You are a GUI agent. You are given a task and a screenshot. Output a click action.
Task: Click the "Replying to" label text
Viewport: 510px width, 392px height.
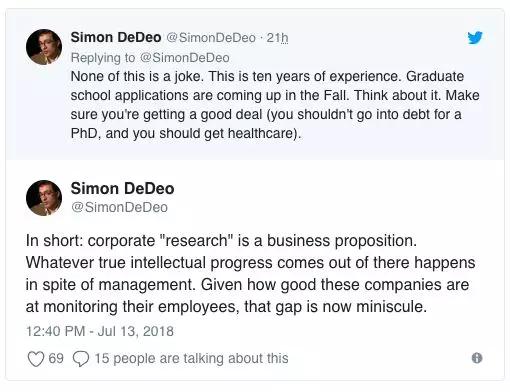[x=103, y=58]
